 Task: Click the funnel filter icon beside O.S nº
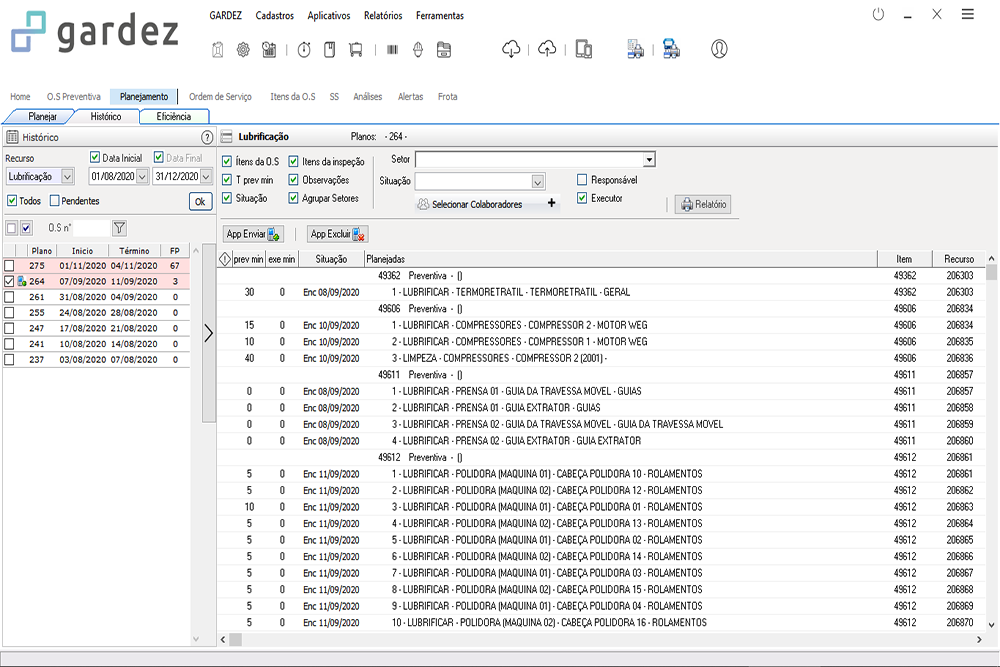click(119, 228)
